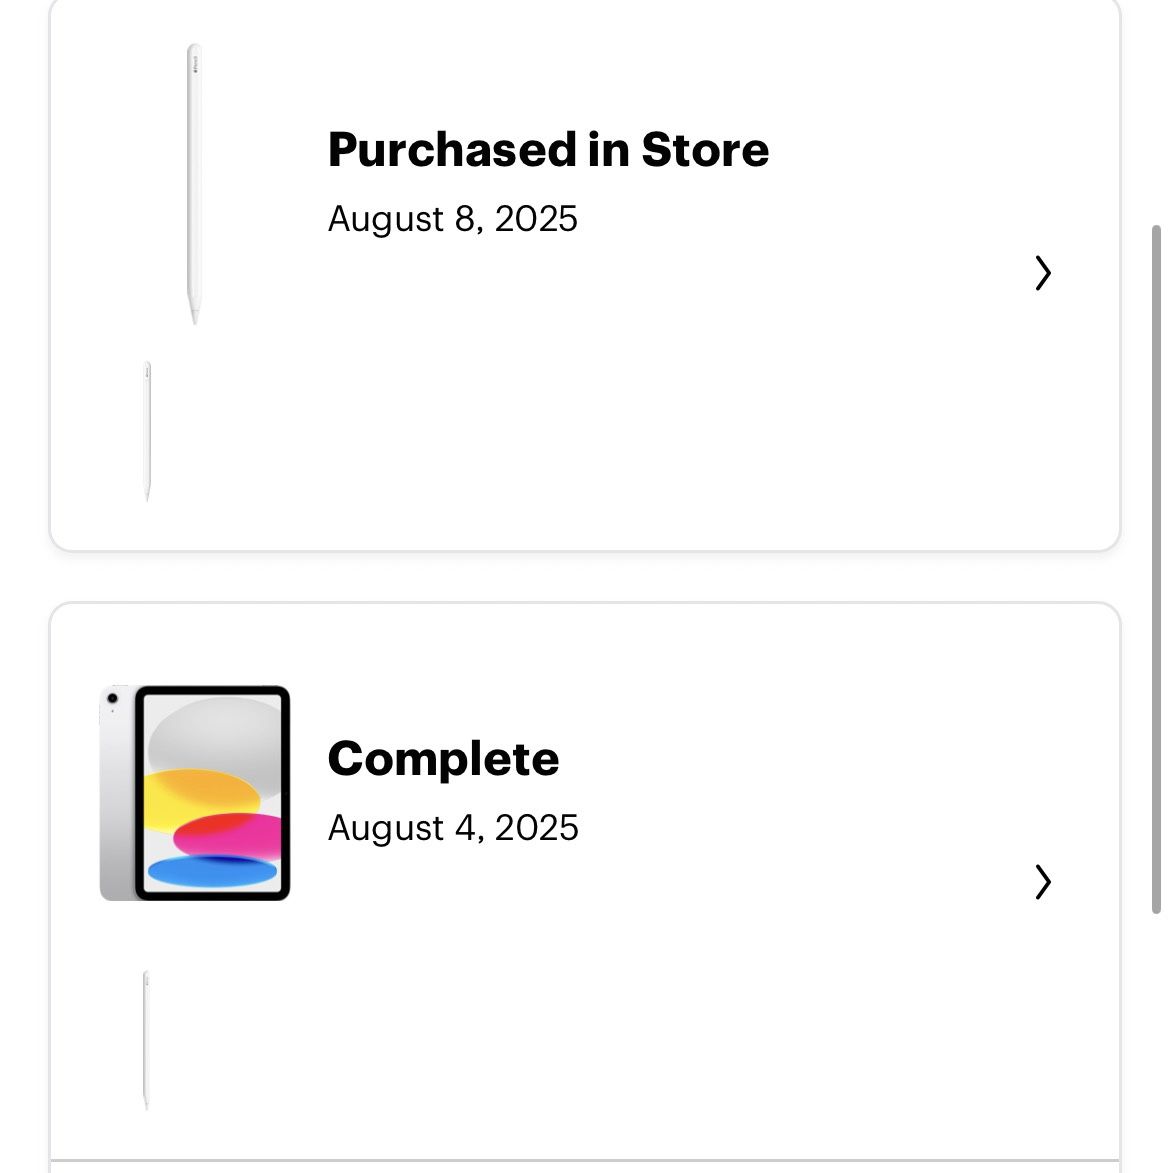
Task: Open the Purchased in Store heading
Action: (x=548, y=150)
